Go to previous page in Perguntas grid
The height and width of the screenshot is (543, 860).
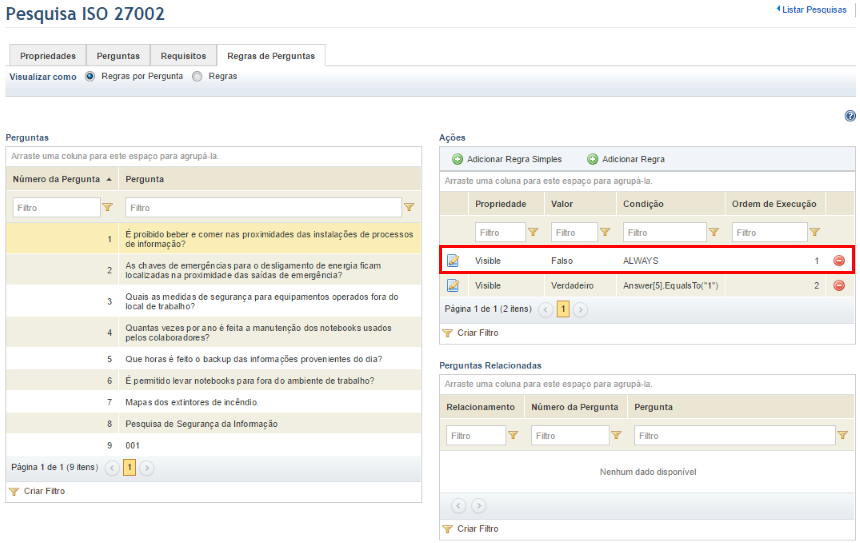112,468
